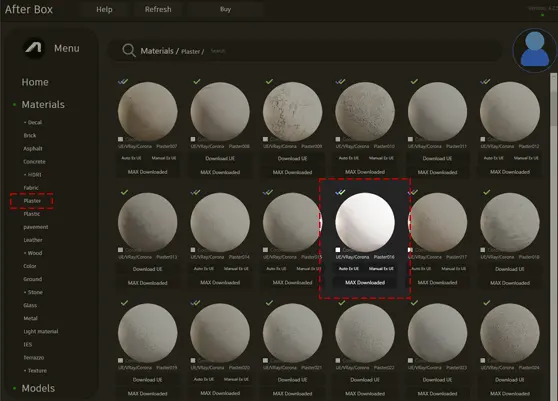Screen dimensions: 558x401
Task: Click the green checkmark above Plaster008
Action: tap(197, 81)
